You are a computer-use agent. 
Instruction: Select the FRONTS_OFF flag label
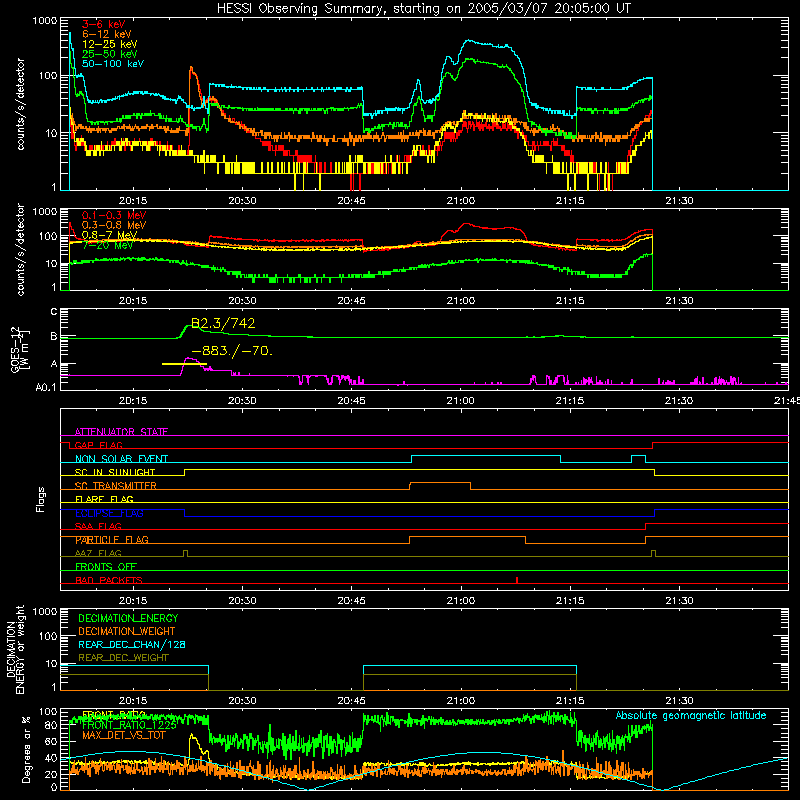(106, 566)
